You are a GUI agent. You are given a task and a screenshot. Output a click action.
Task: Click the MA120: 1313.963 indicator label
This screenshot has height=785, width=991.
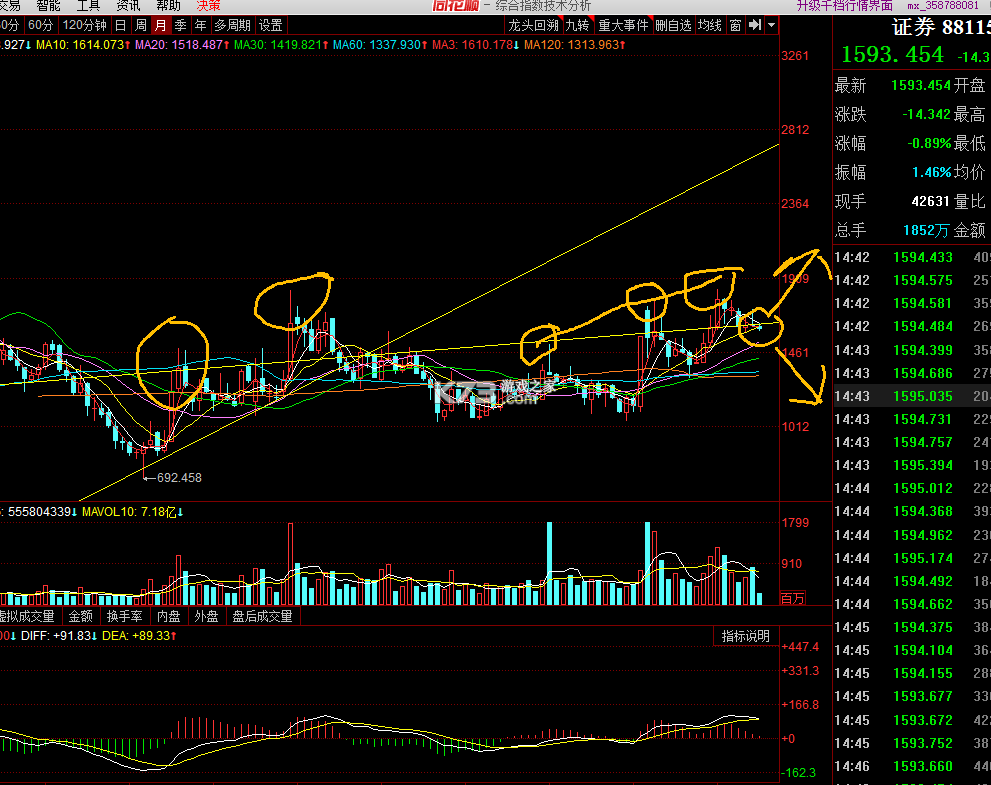pos(575,45)
